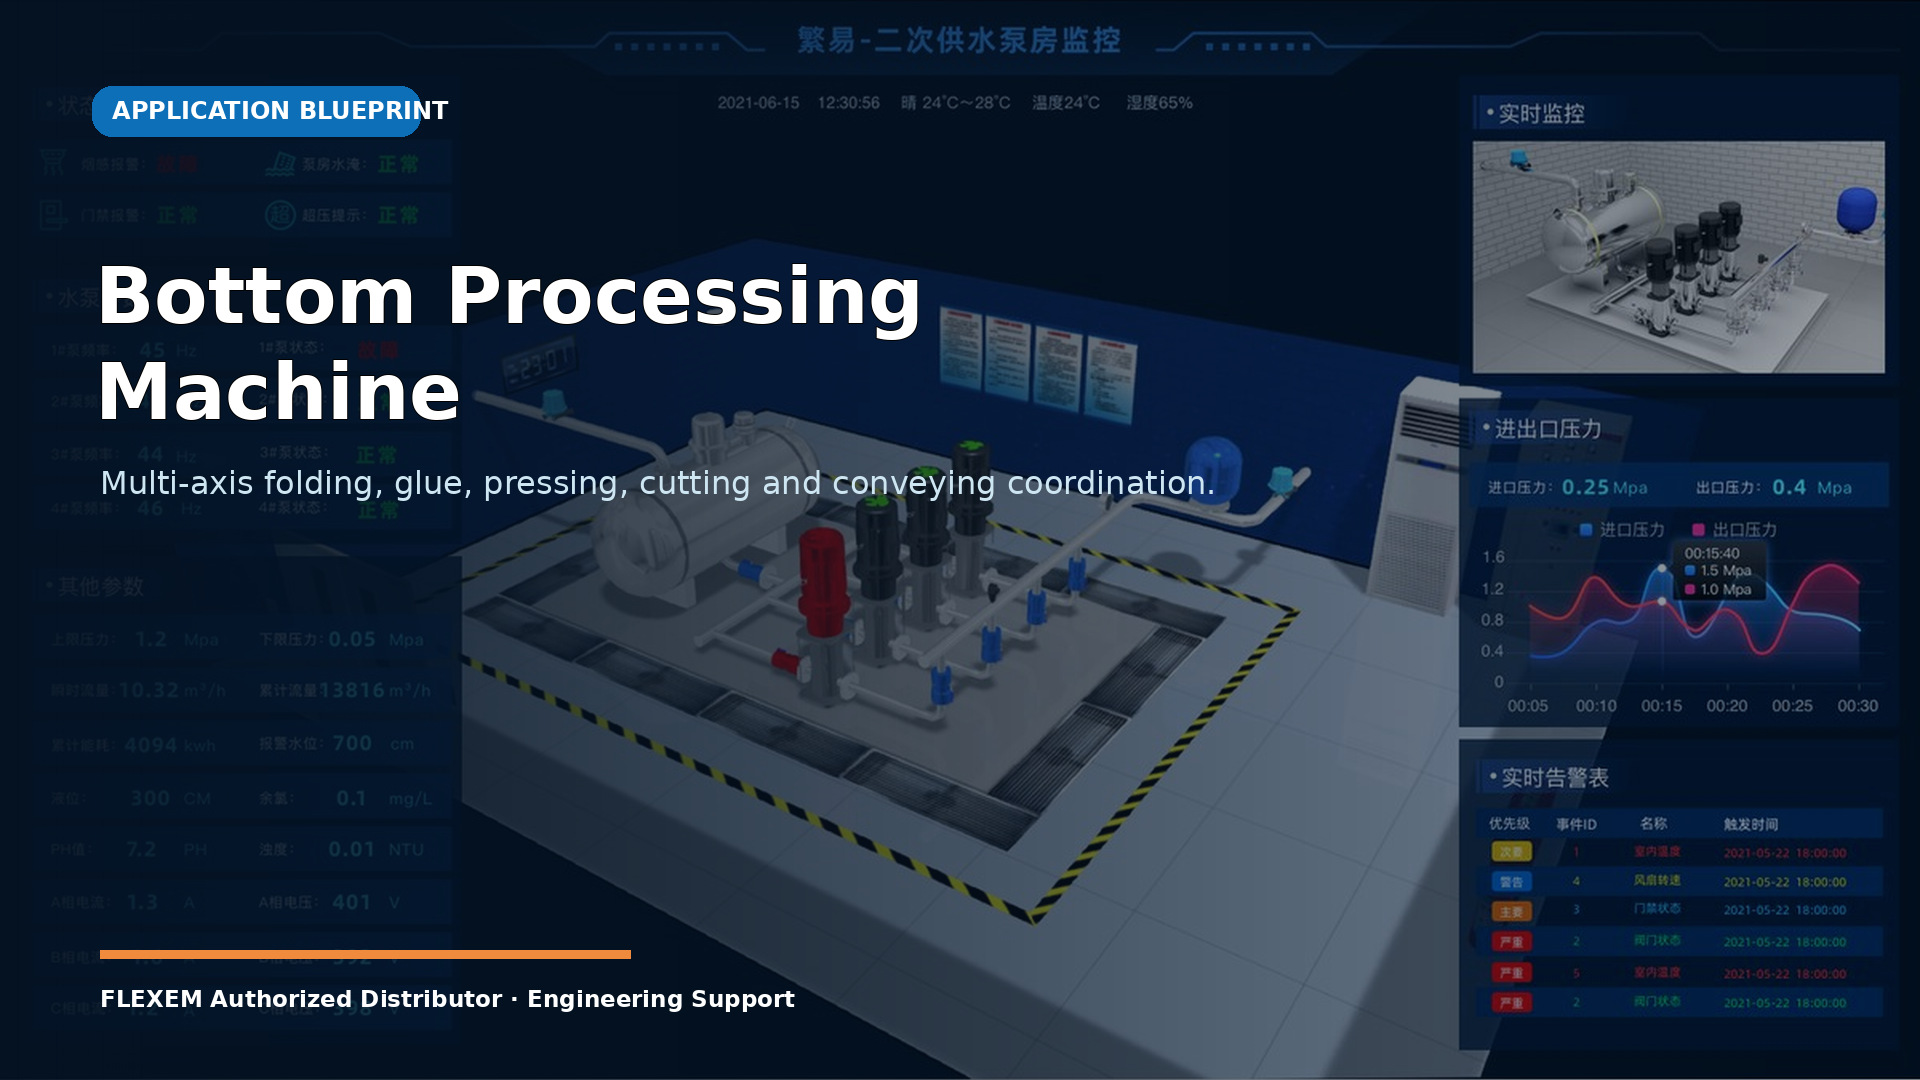The image size is (1920, 1080).
Task: Click the Multi-axis folding subtitle line
Action: 657,483
